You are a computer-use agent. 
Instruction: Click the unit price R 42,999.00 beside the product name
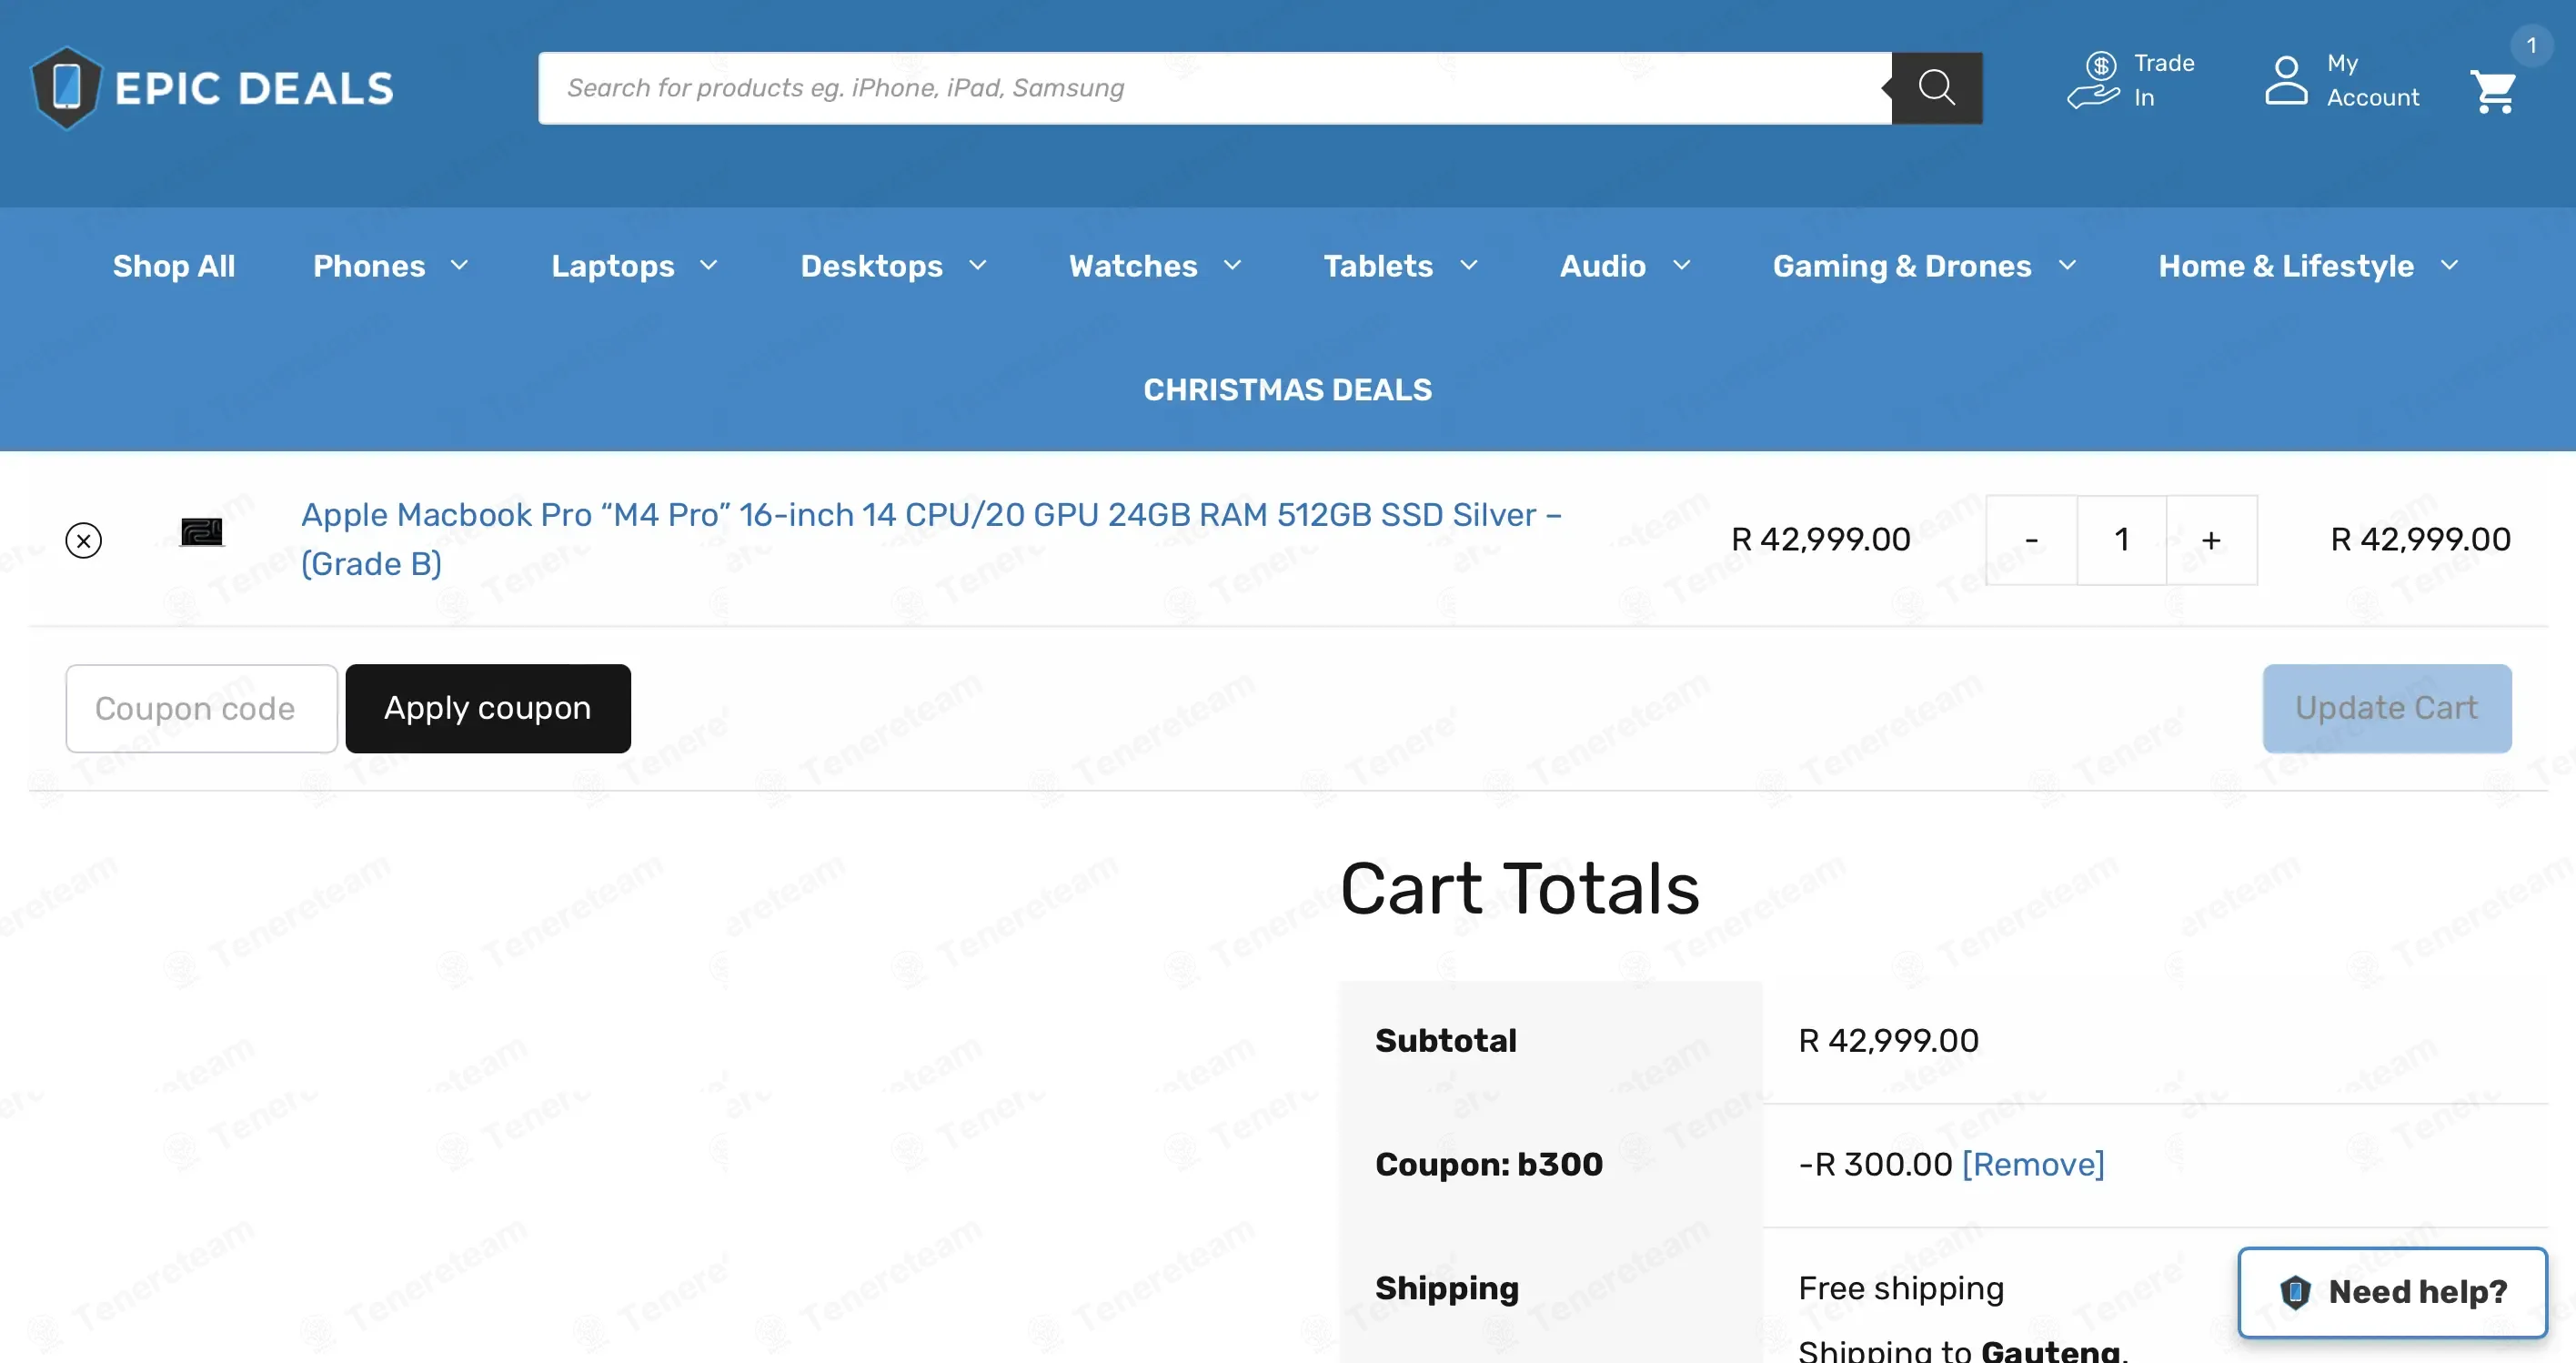(x=1820, y=540)
